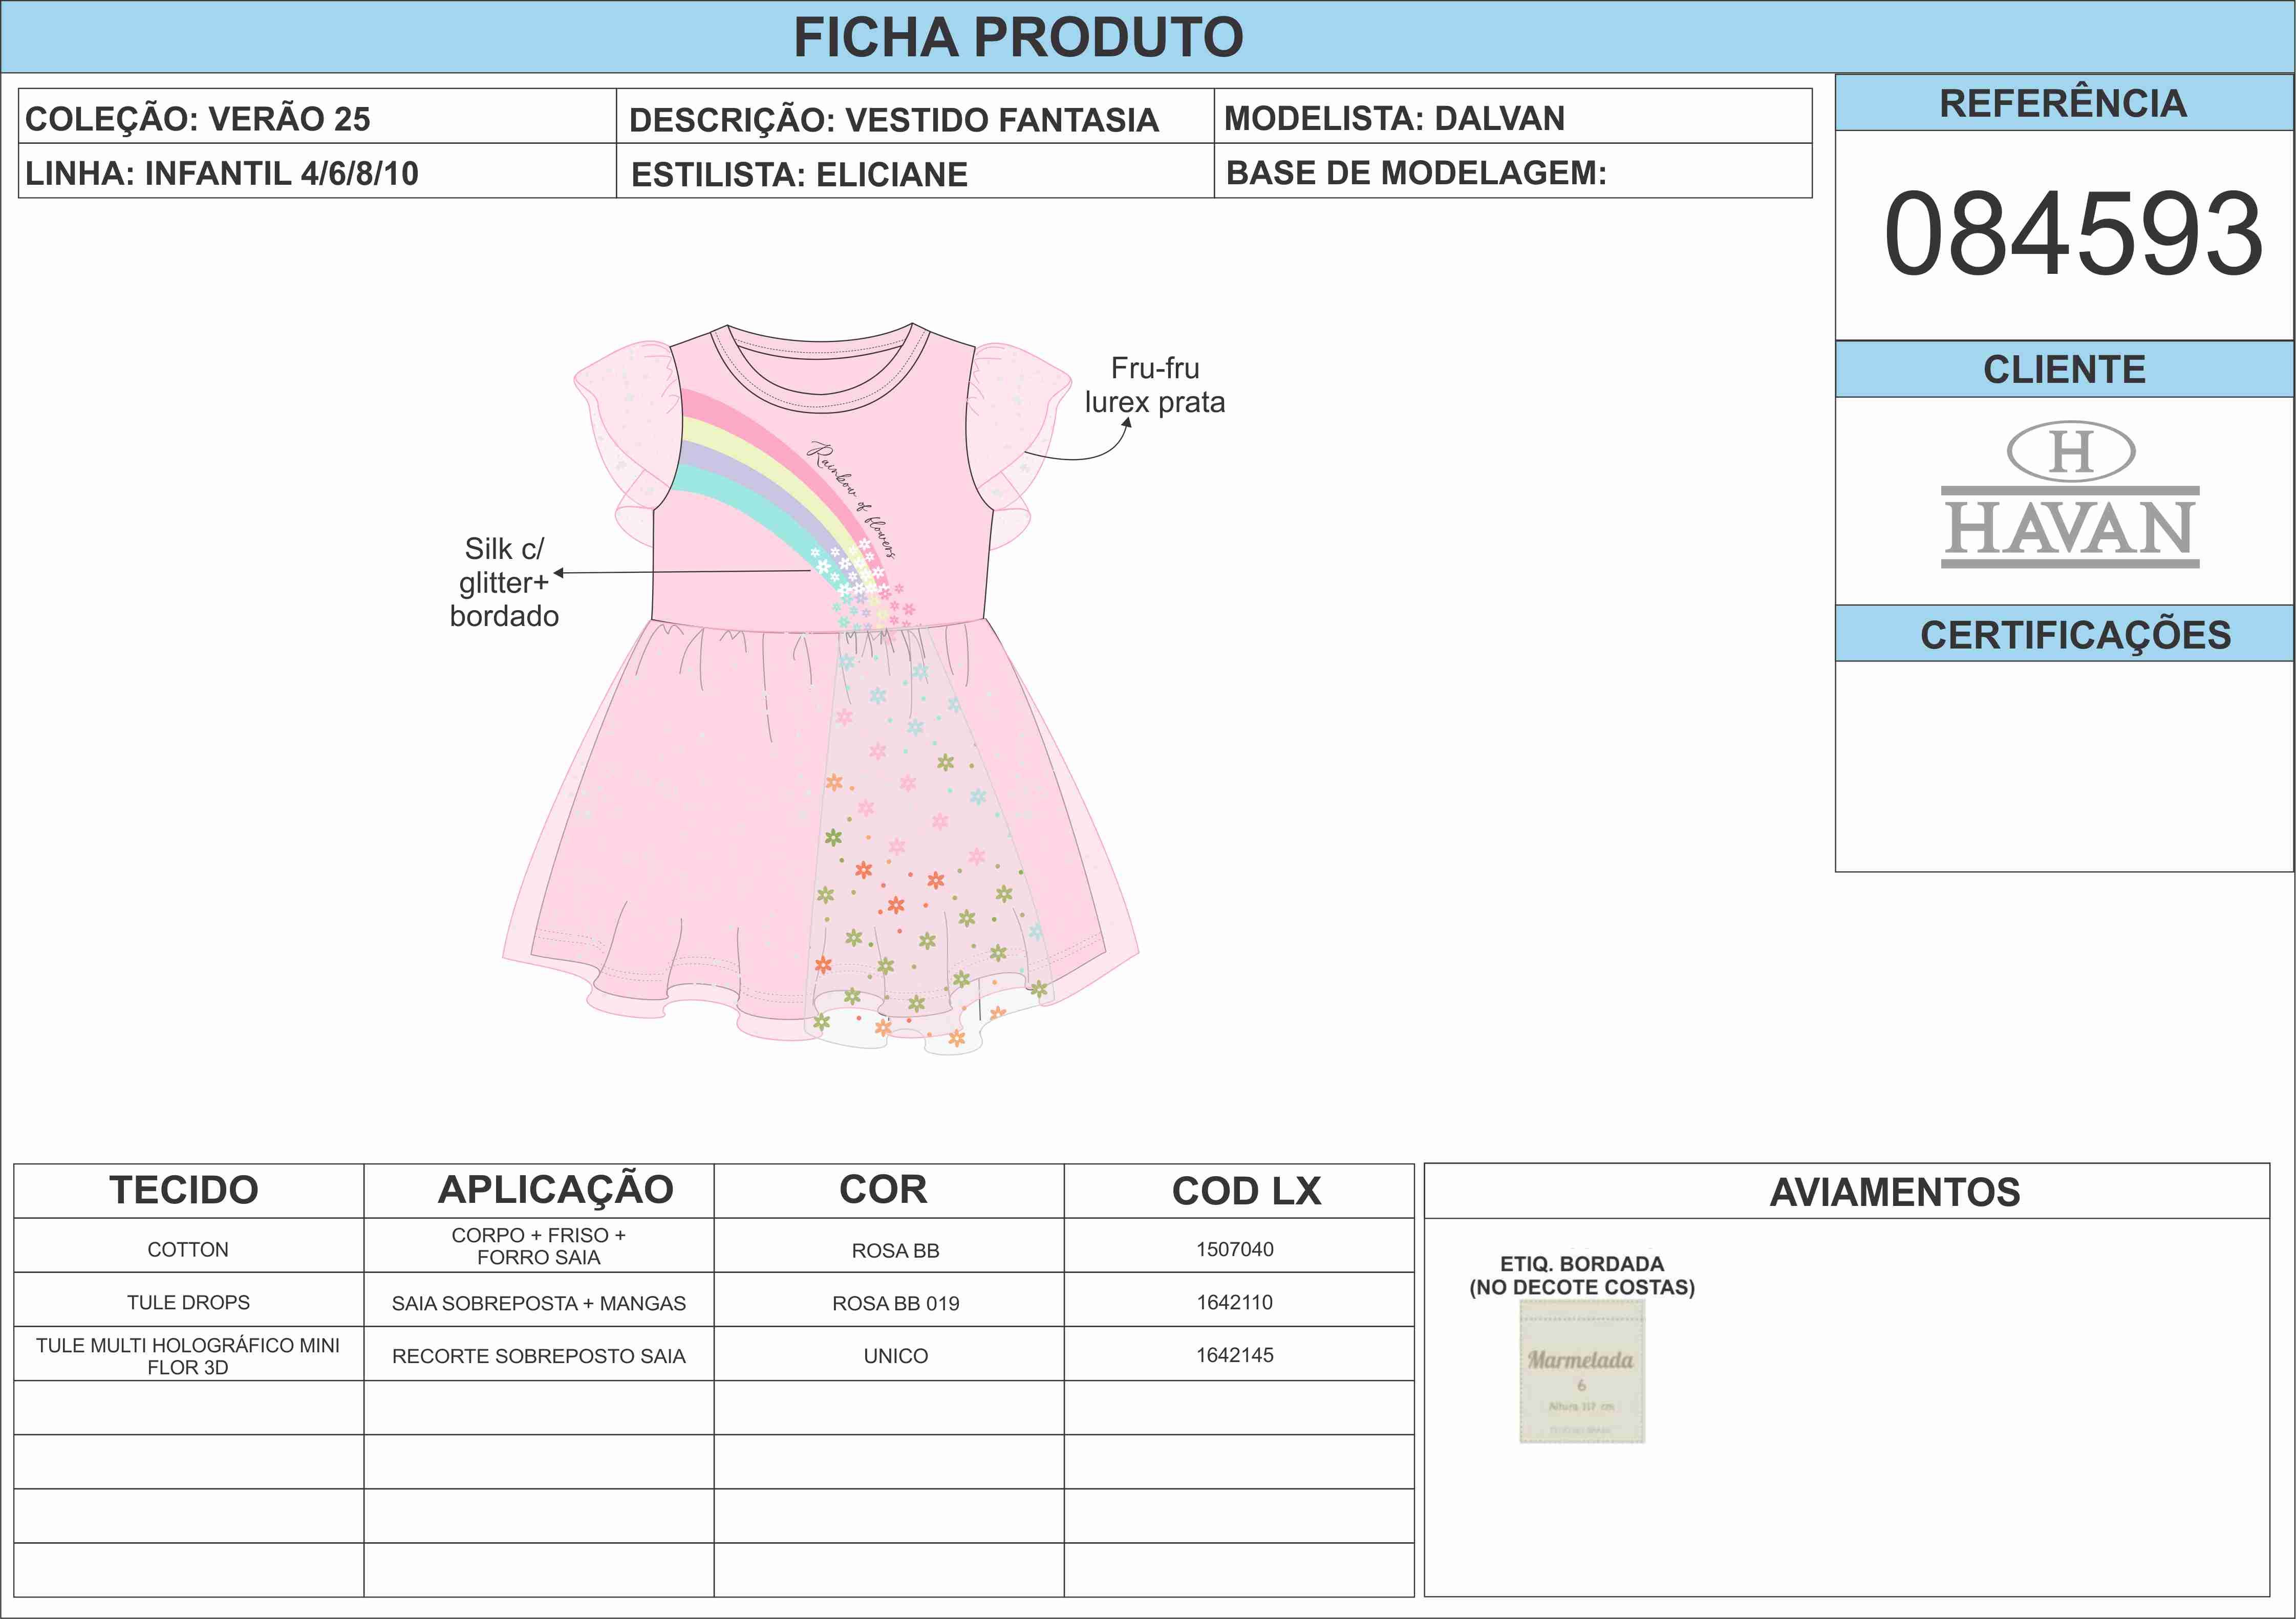Image resolution: width=2296 pixels, height=1619 pixels.
Task: Click the TECIDO column header
Action: (184, 1190)
